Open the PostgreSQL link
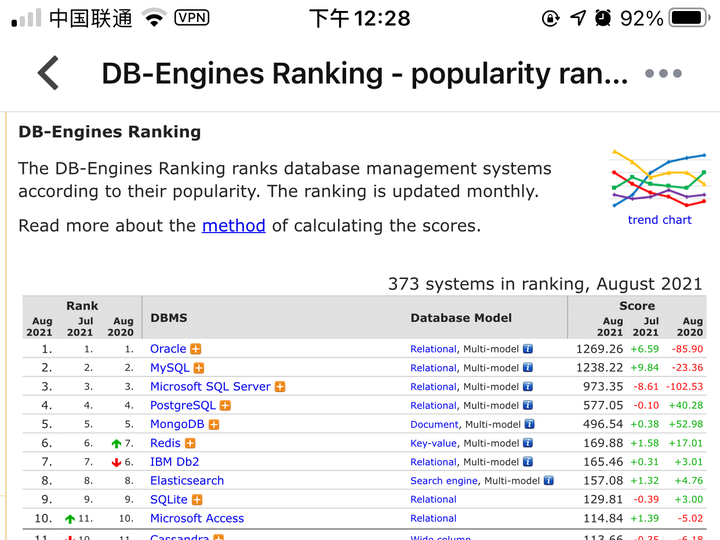This screenshot has width=720, height=540. [x=183, y=405]
